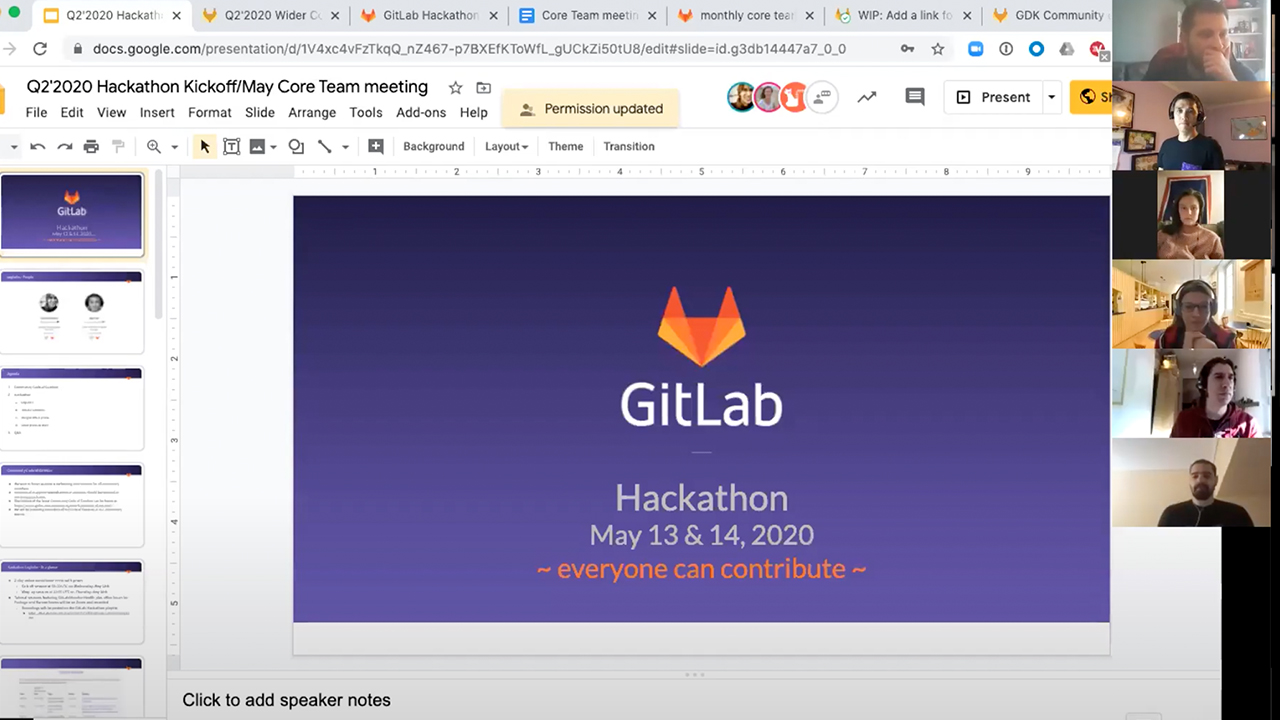This screenshot has width=1280, height=720.
Task: Open the Format menu
Action: [x=209, y=112]
